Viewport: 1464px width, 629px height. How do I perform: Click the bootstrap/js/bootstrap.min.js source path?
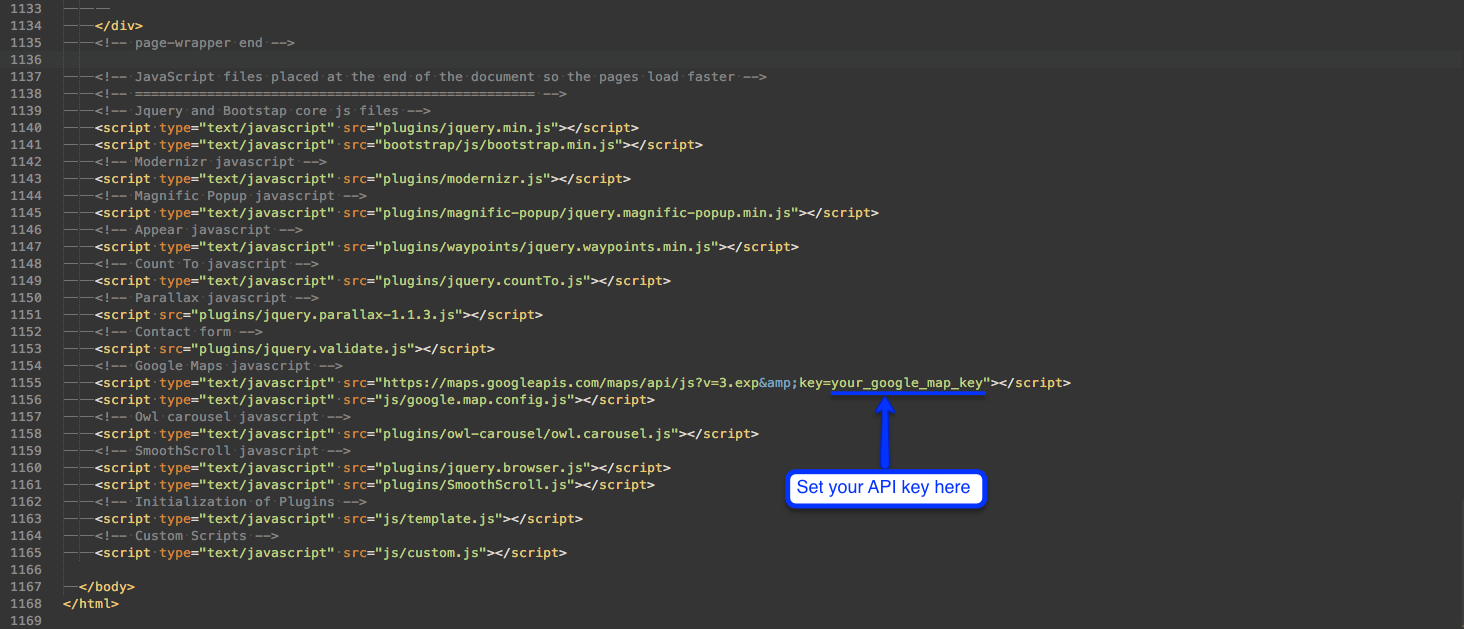pos(498,145)
